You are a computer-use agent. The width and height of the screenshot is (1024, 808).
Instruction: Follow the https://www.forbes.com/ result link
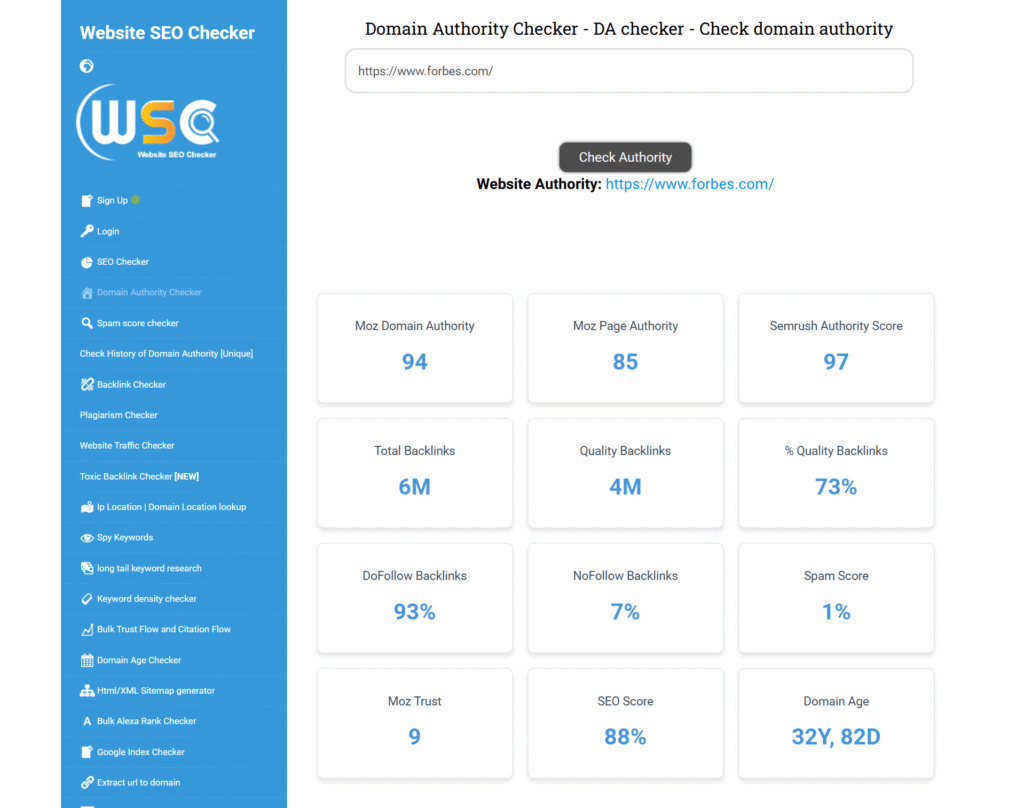690,184
